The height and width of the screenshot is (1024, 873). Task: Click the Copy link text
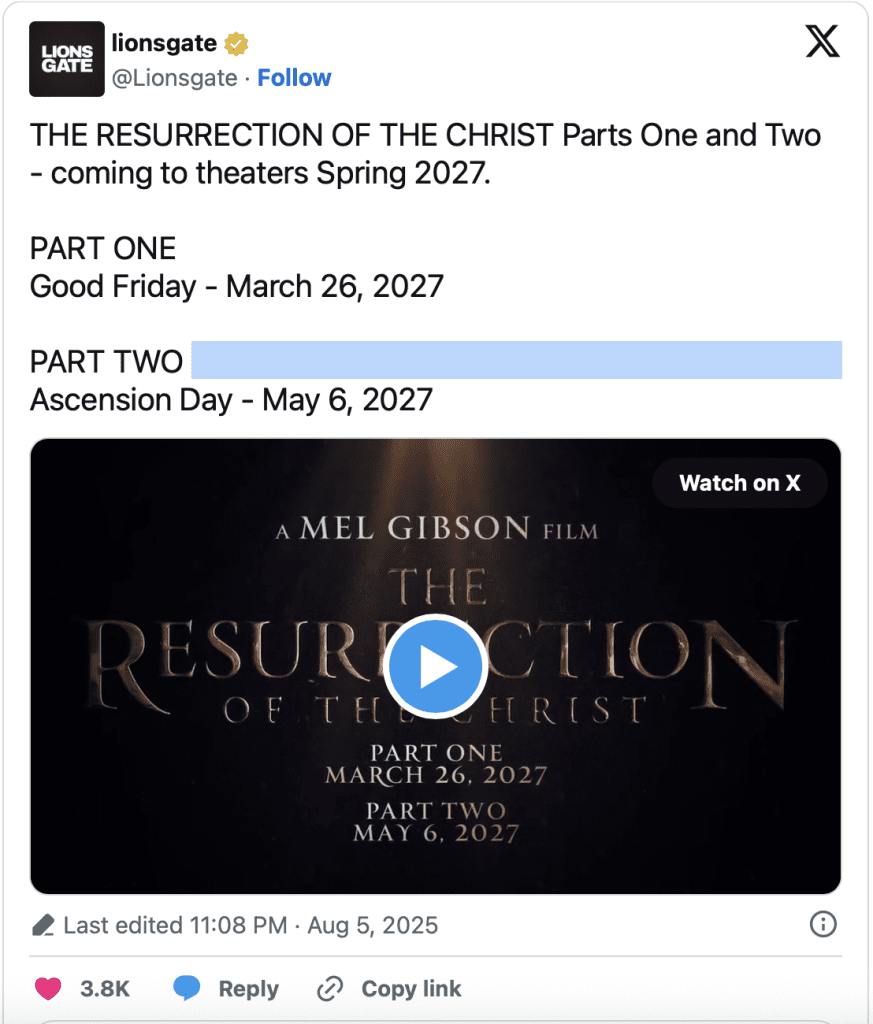(x=411, y=989)
